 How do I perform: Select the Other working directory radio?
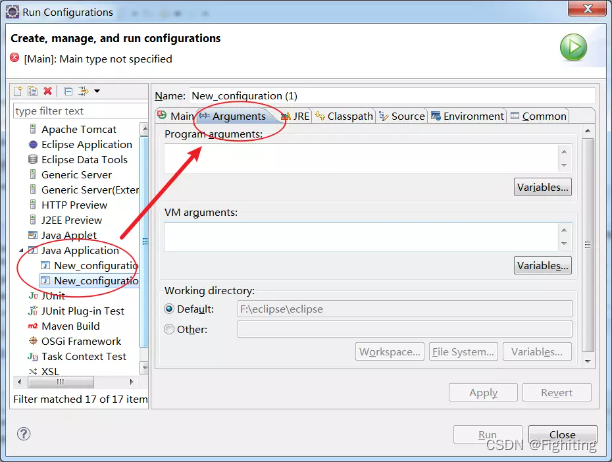pyautogui.click(x=169, y=329)
